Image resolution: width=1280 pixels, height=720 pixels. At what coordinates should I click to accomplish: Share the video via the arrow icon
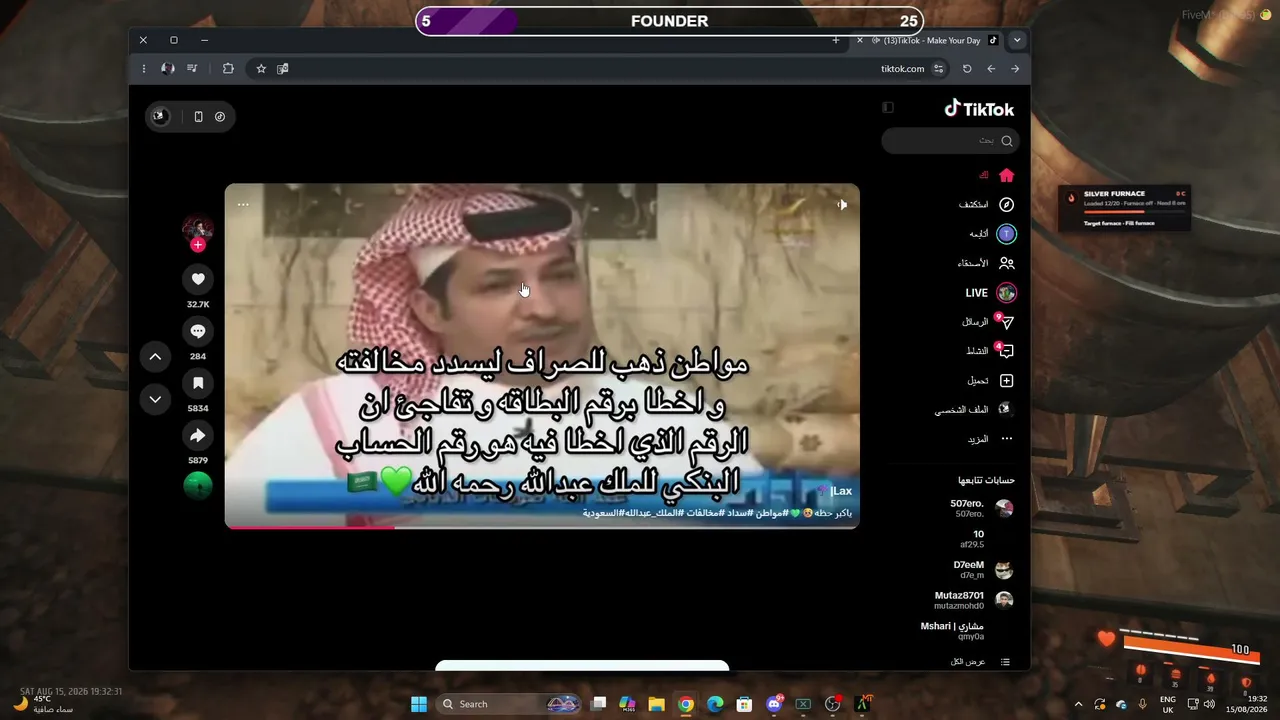tap(198, 435)
